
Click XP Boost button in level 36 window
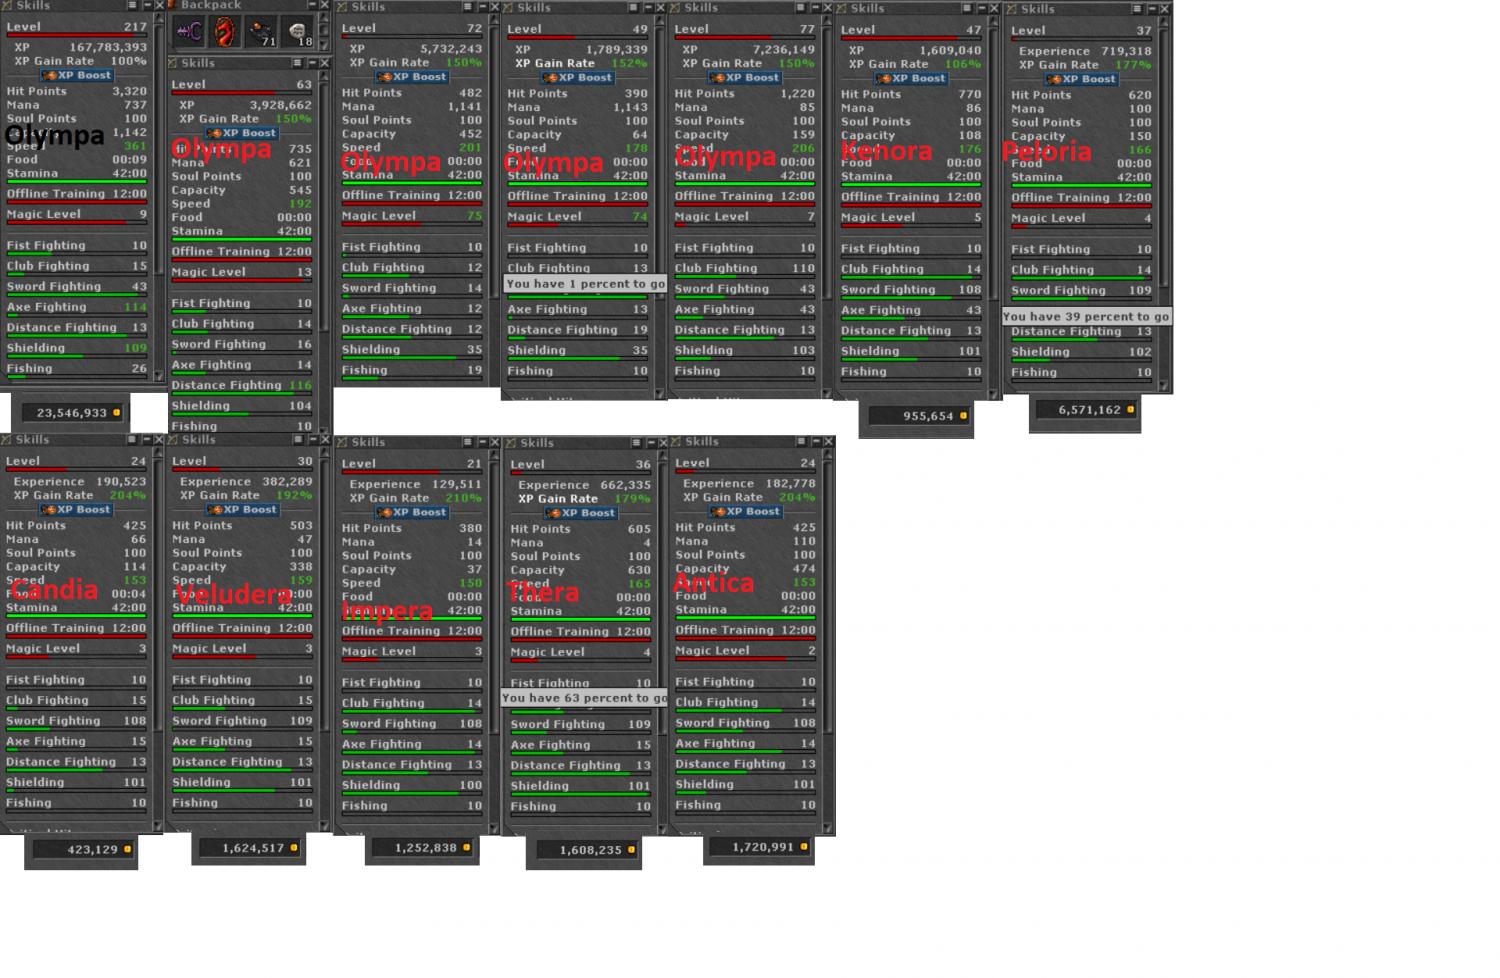(x=579, y=513)
